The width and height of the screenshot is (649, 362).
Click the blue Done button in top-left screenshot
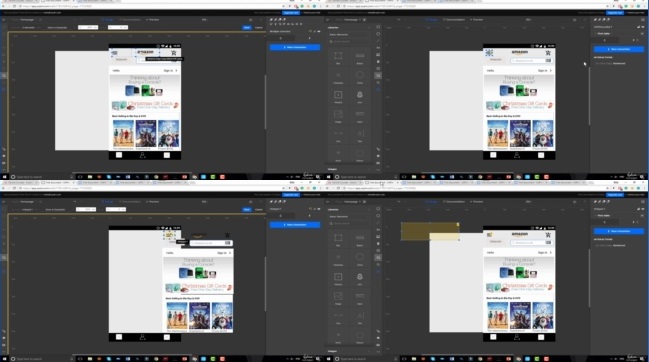pos(247,27)
